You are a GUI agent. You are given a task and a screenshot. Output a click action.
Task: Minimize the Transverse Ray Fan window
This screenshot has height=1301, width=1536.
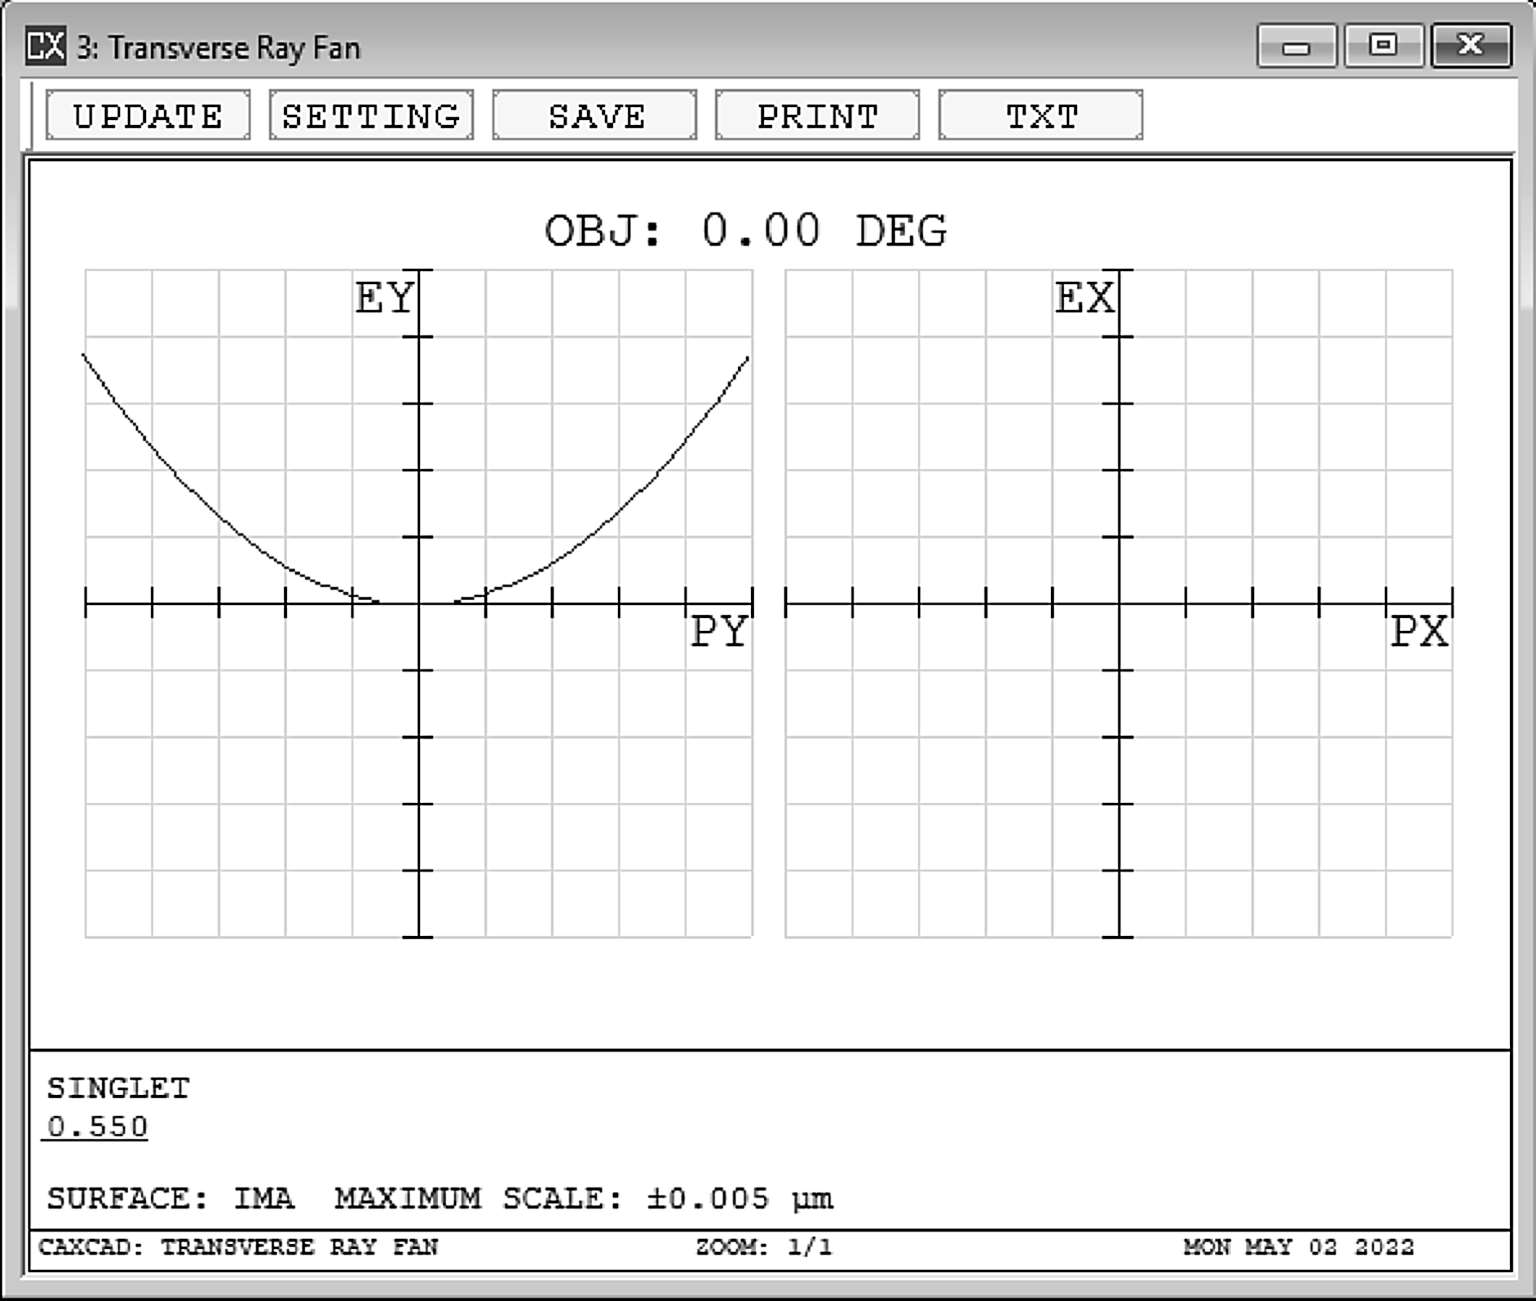tap(1296, 46)
